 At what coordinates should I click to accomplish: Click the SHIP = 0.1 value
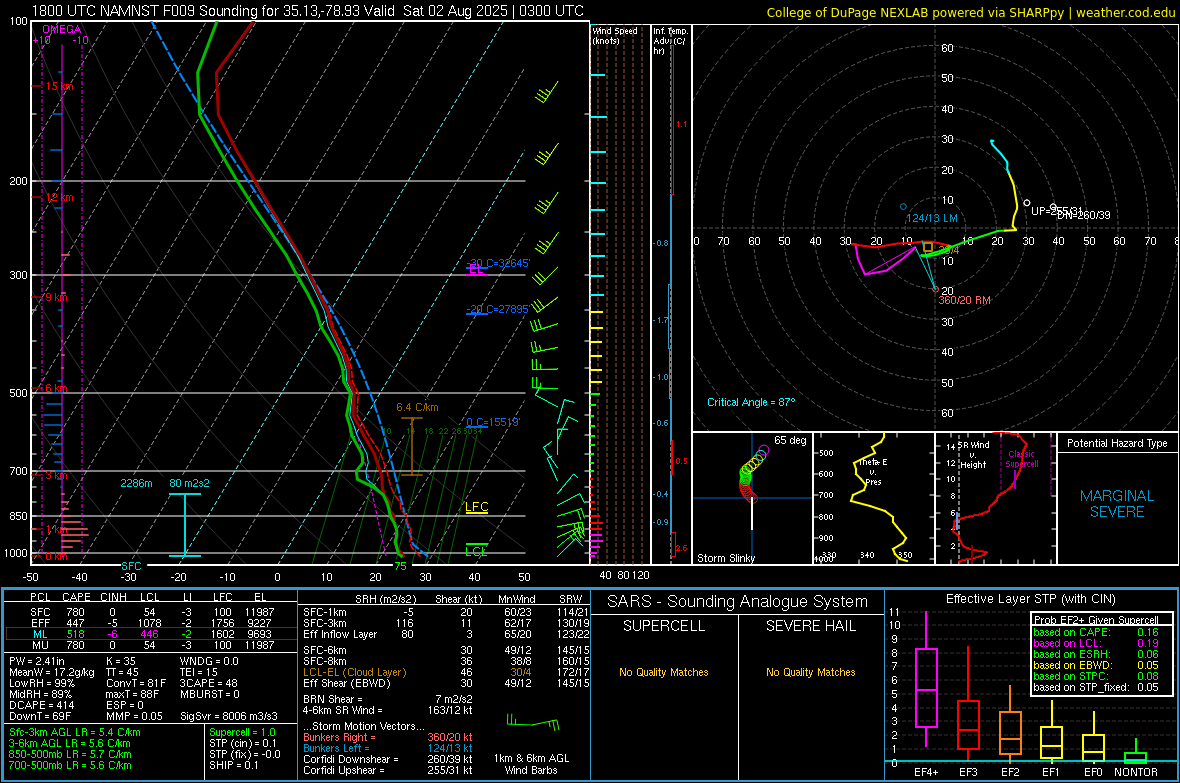[x=233, y=765]
